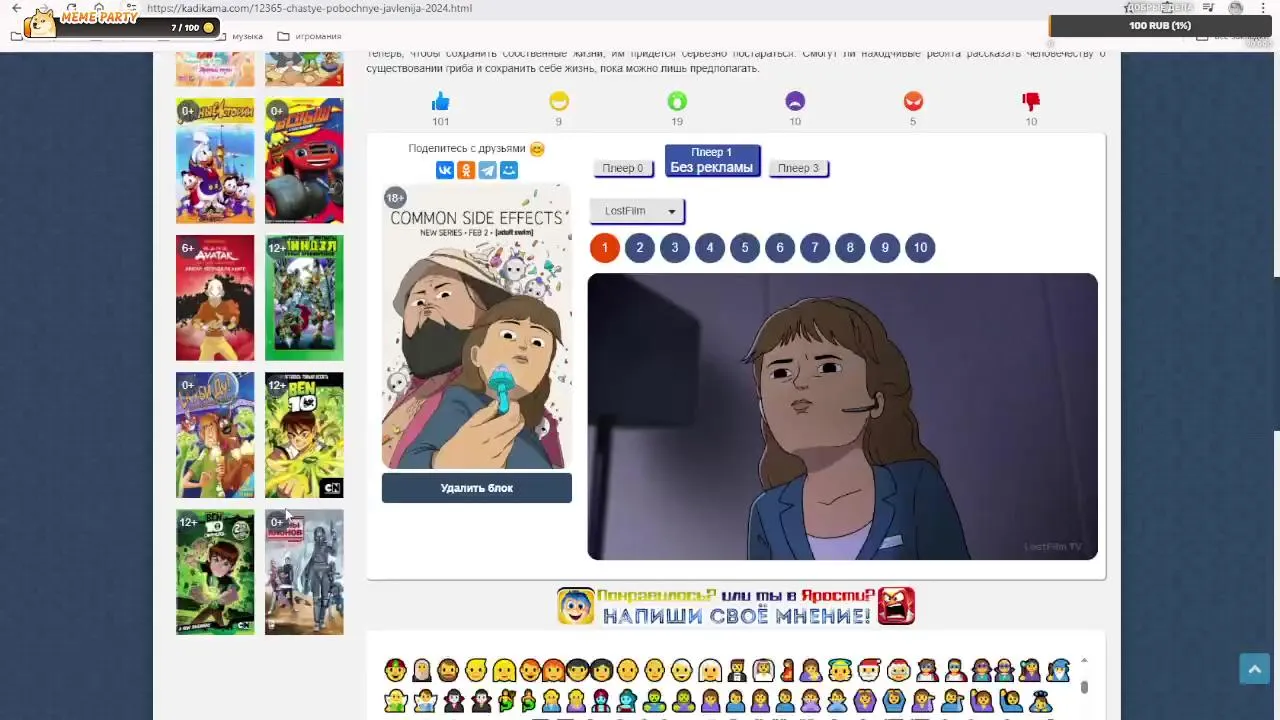
Task: Select episode 3
Action: (x=675, y=248)
